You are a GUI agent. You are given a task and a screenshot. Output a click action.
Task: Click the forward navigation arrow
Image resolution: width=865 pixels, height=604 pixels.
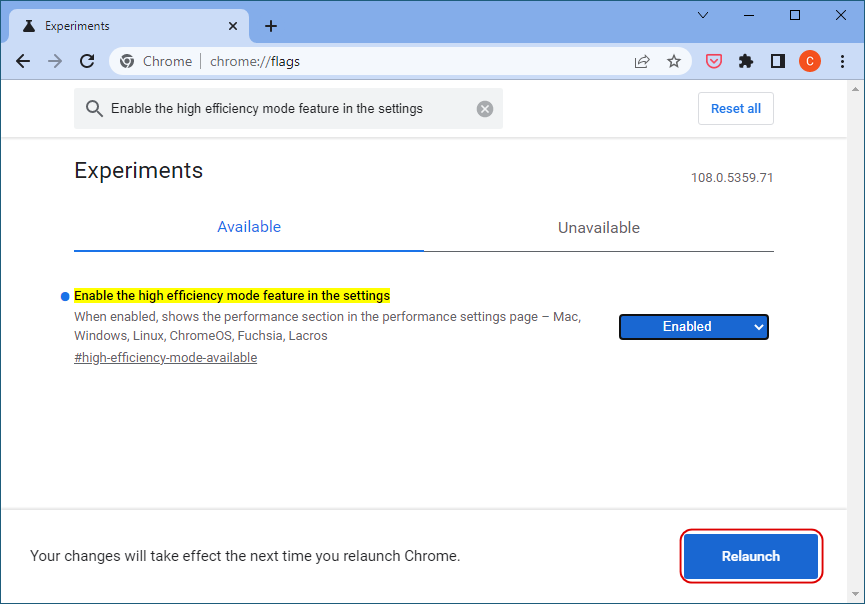click(x=55, y=61)
